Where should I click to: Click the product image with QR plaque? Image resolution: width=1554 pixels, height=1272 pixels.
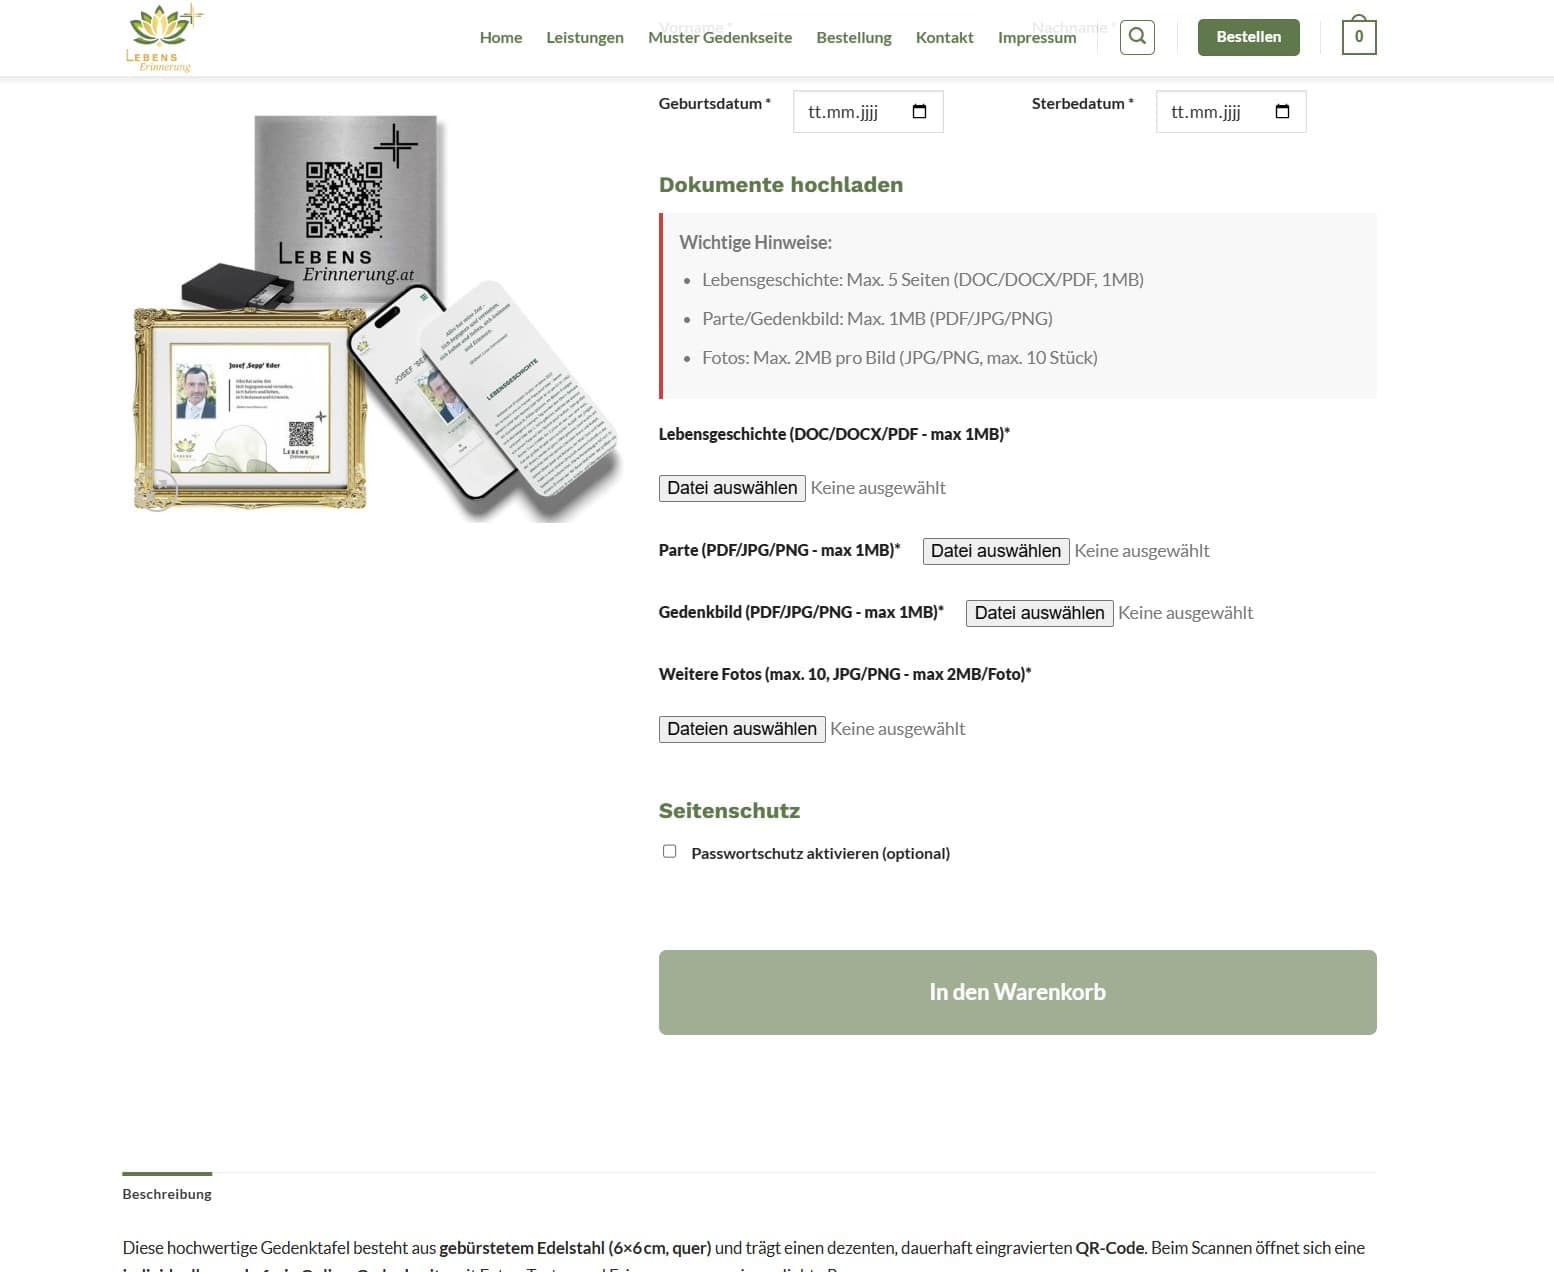click(x=378, y=318)
